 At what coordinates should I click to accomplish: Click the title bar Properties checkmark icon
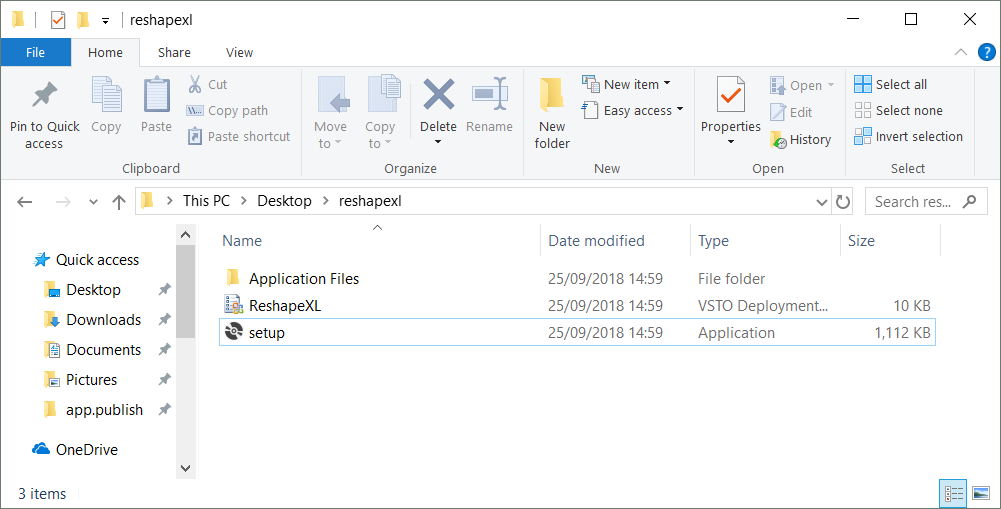tap(57, 20)
